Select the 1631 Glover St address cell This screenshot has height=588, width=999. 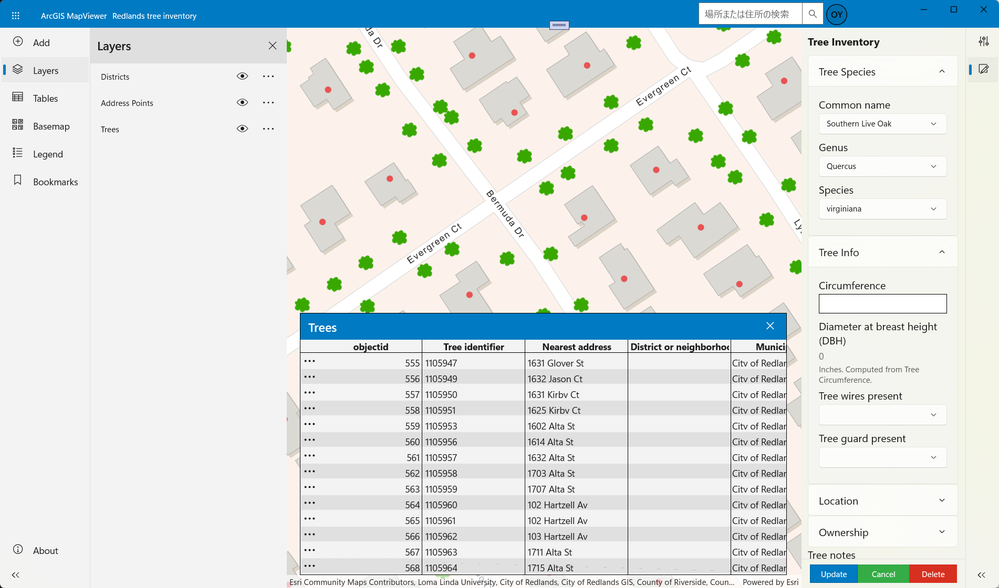[577, 363]
